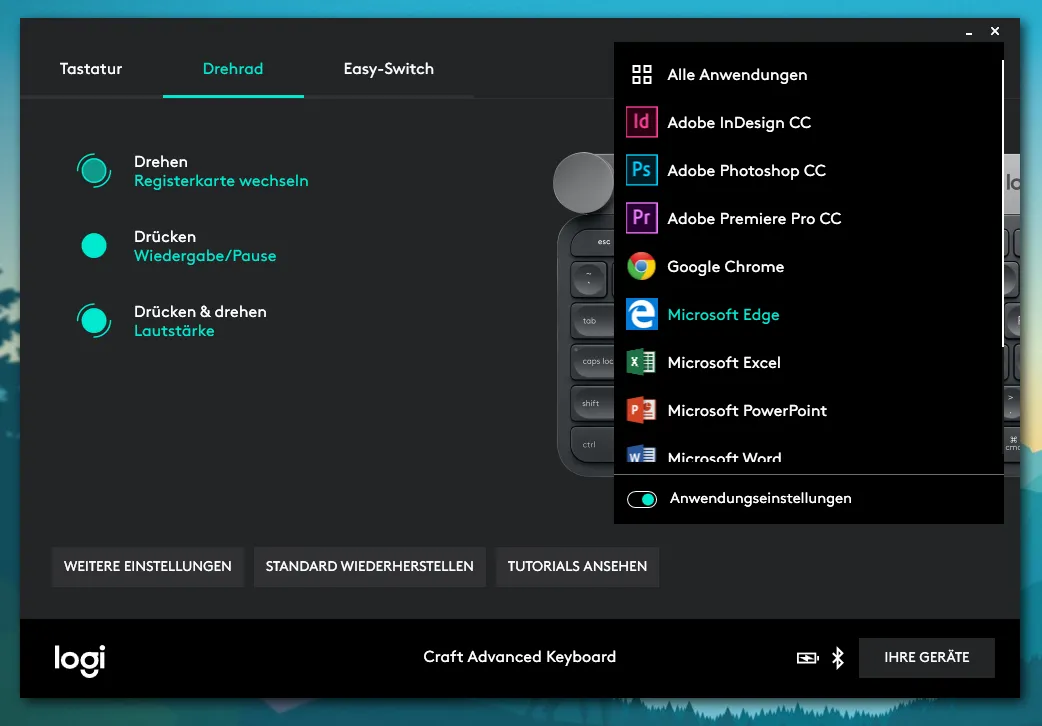Click the logi logo
Viewport: 1042px width, 726px height.
(80, 660)
